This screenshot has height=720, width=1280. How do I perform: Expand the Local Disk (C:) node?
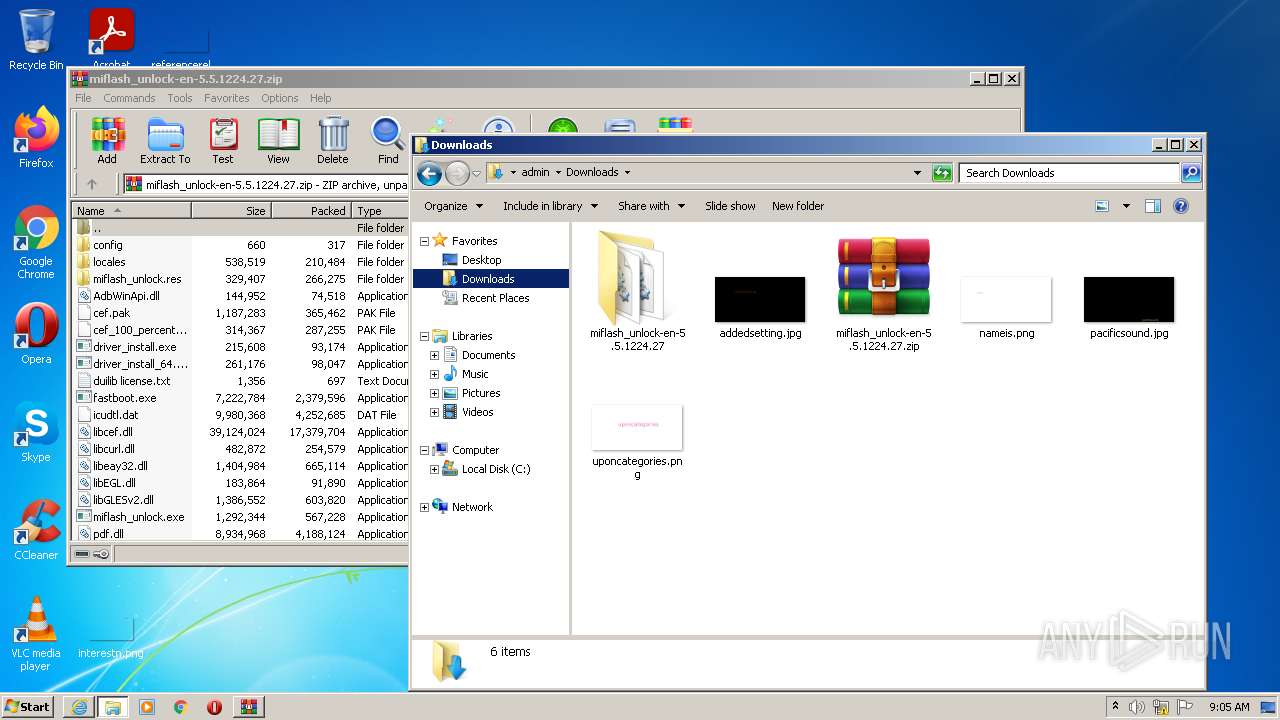[x=434, y=469]
